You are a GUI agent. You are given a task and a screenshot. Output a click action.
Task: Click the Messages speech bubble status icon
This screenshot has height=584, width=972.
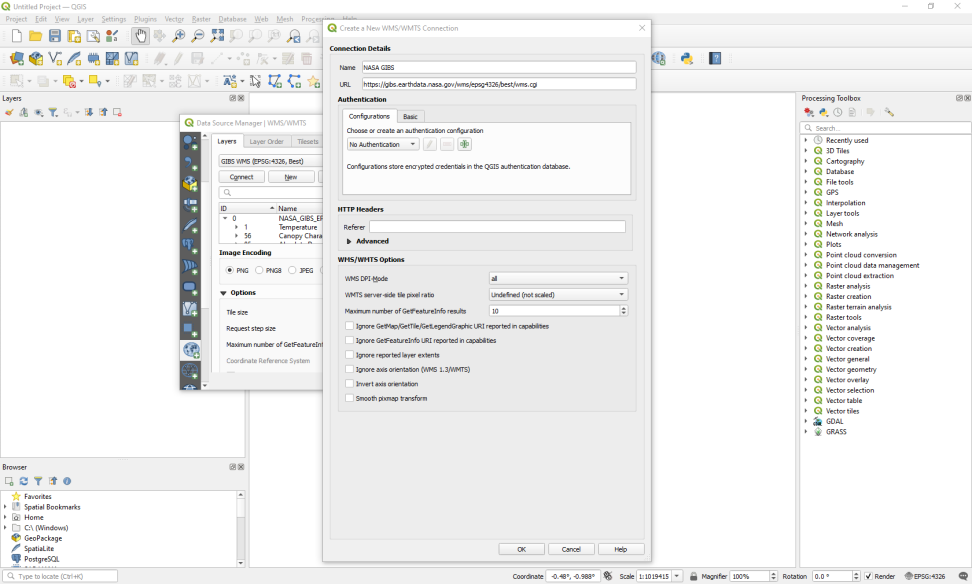pos(963,576)
